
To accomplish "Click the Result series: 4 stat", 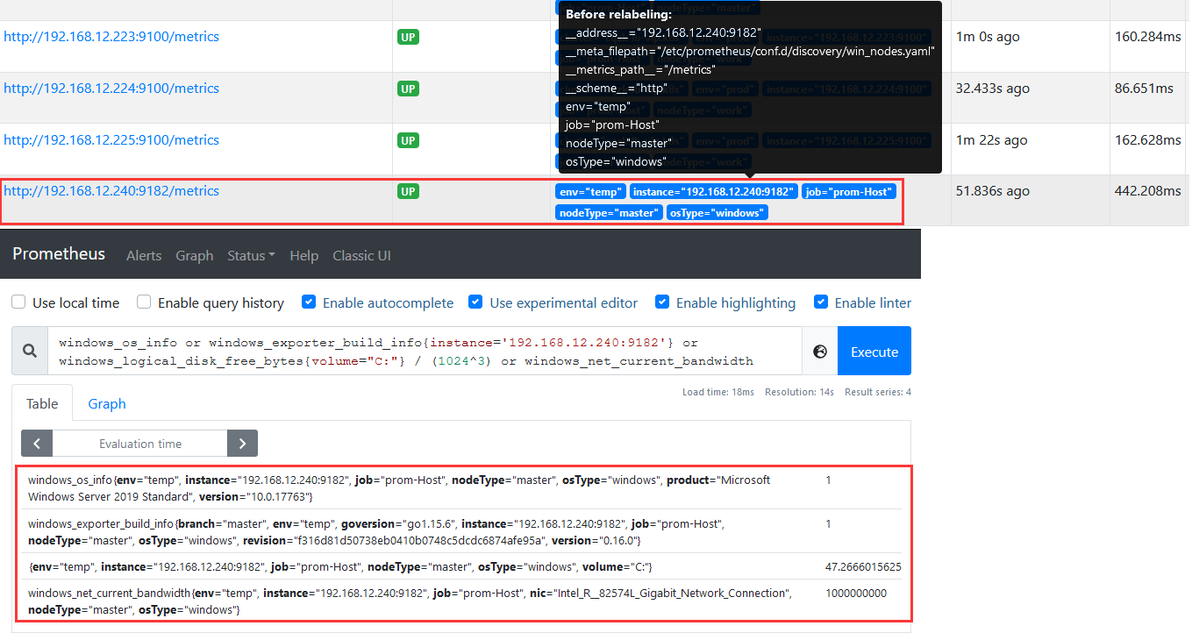I will click(878, 392).
